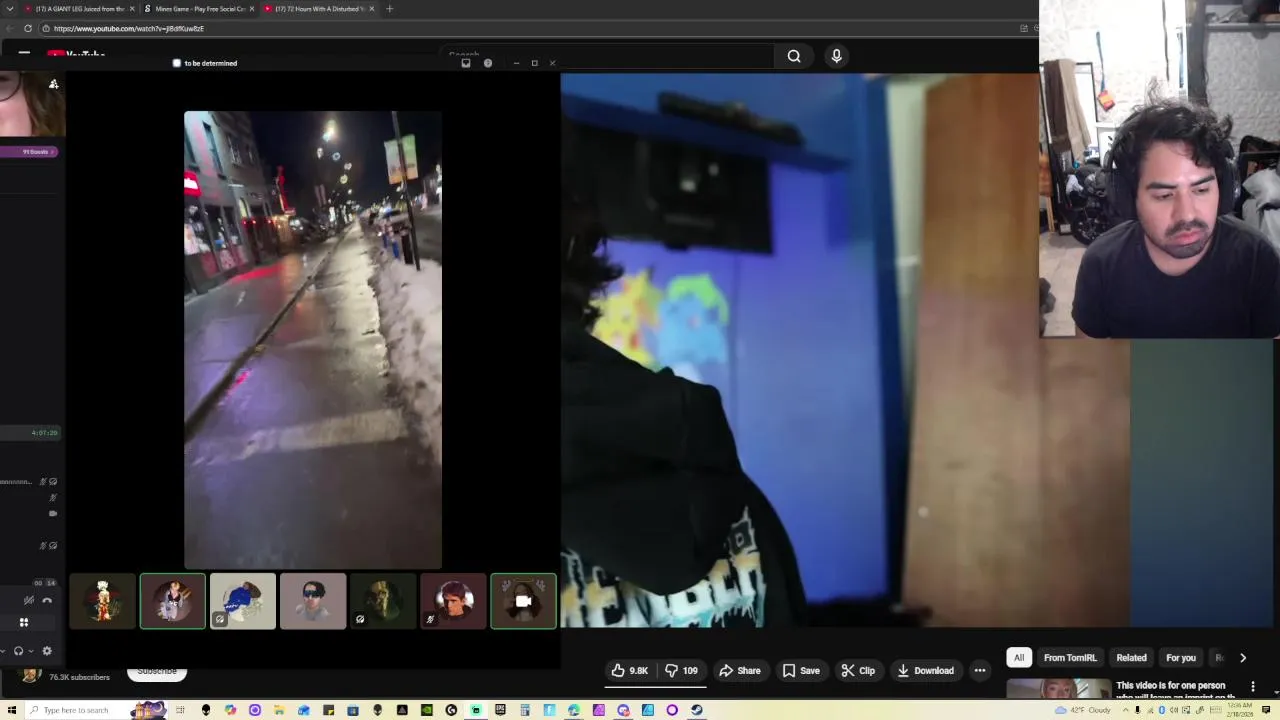Viewport: 1280px width, 720px height.
Task: Subscribe to the channel
Action: click(x=157, y=671)
